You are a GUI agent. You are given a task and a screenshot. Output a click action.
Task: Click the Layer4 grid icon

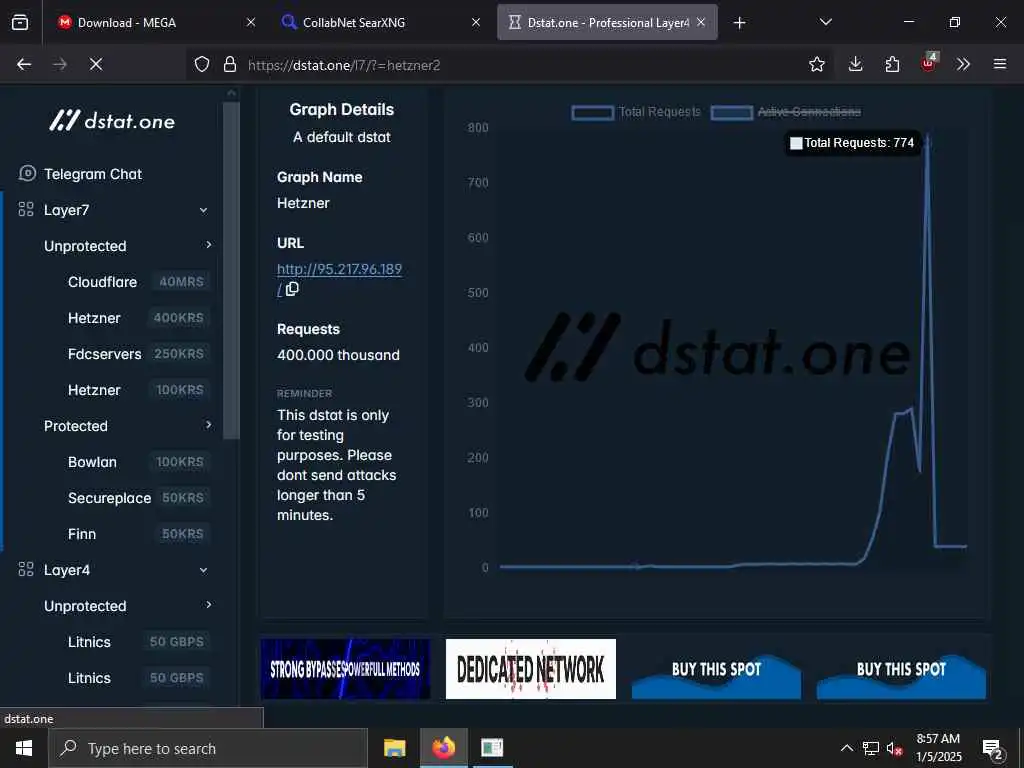click(x=26, y=569)
